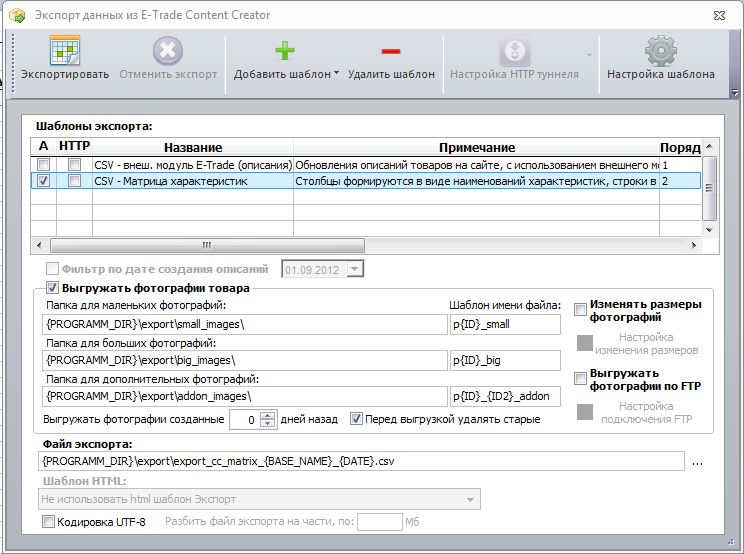Click the Экспортировать label in the toolbar
744x554 pixels.
click(65, 74)
